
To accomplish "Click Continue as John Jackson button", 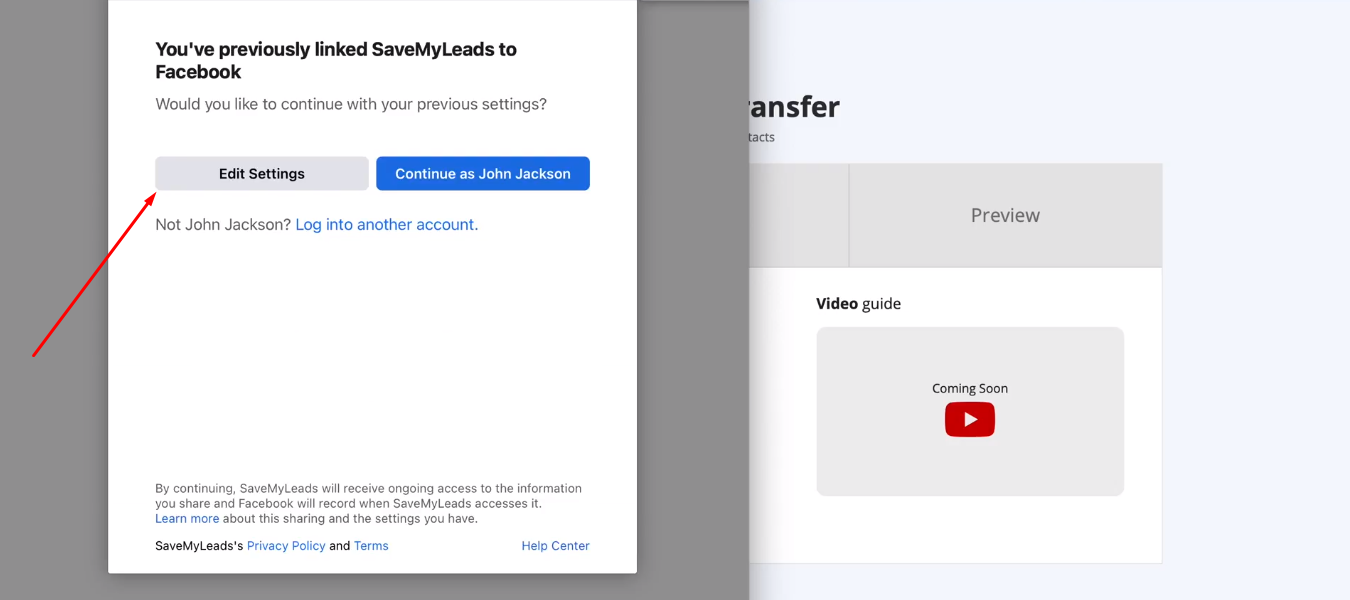I will [483, 173].
